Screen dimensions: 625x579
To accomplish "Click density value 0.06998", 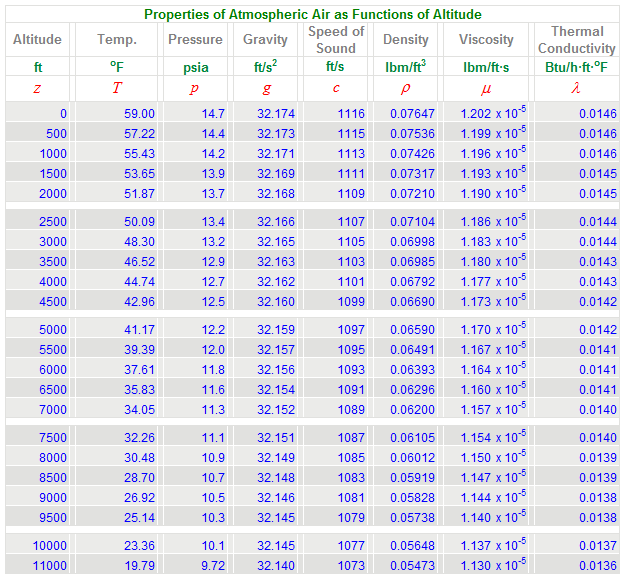I will tap(412, 241).
